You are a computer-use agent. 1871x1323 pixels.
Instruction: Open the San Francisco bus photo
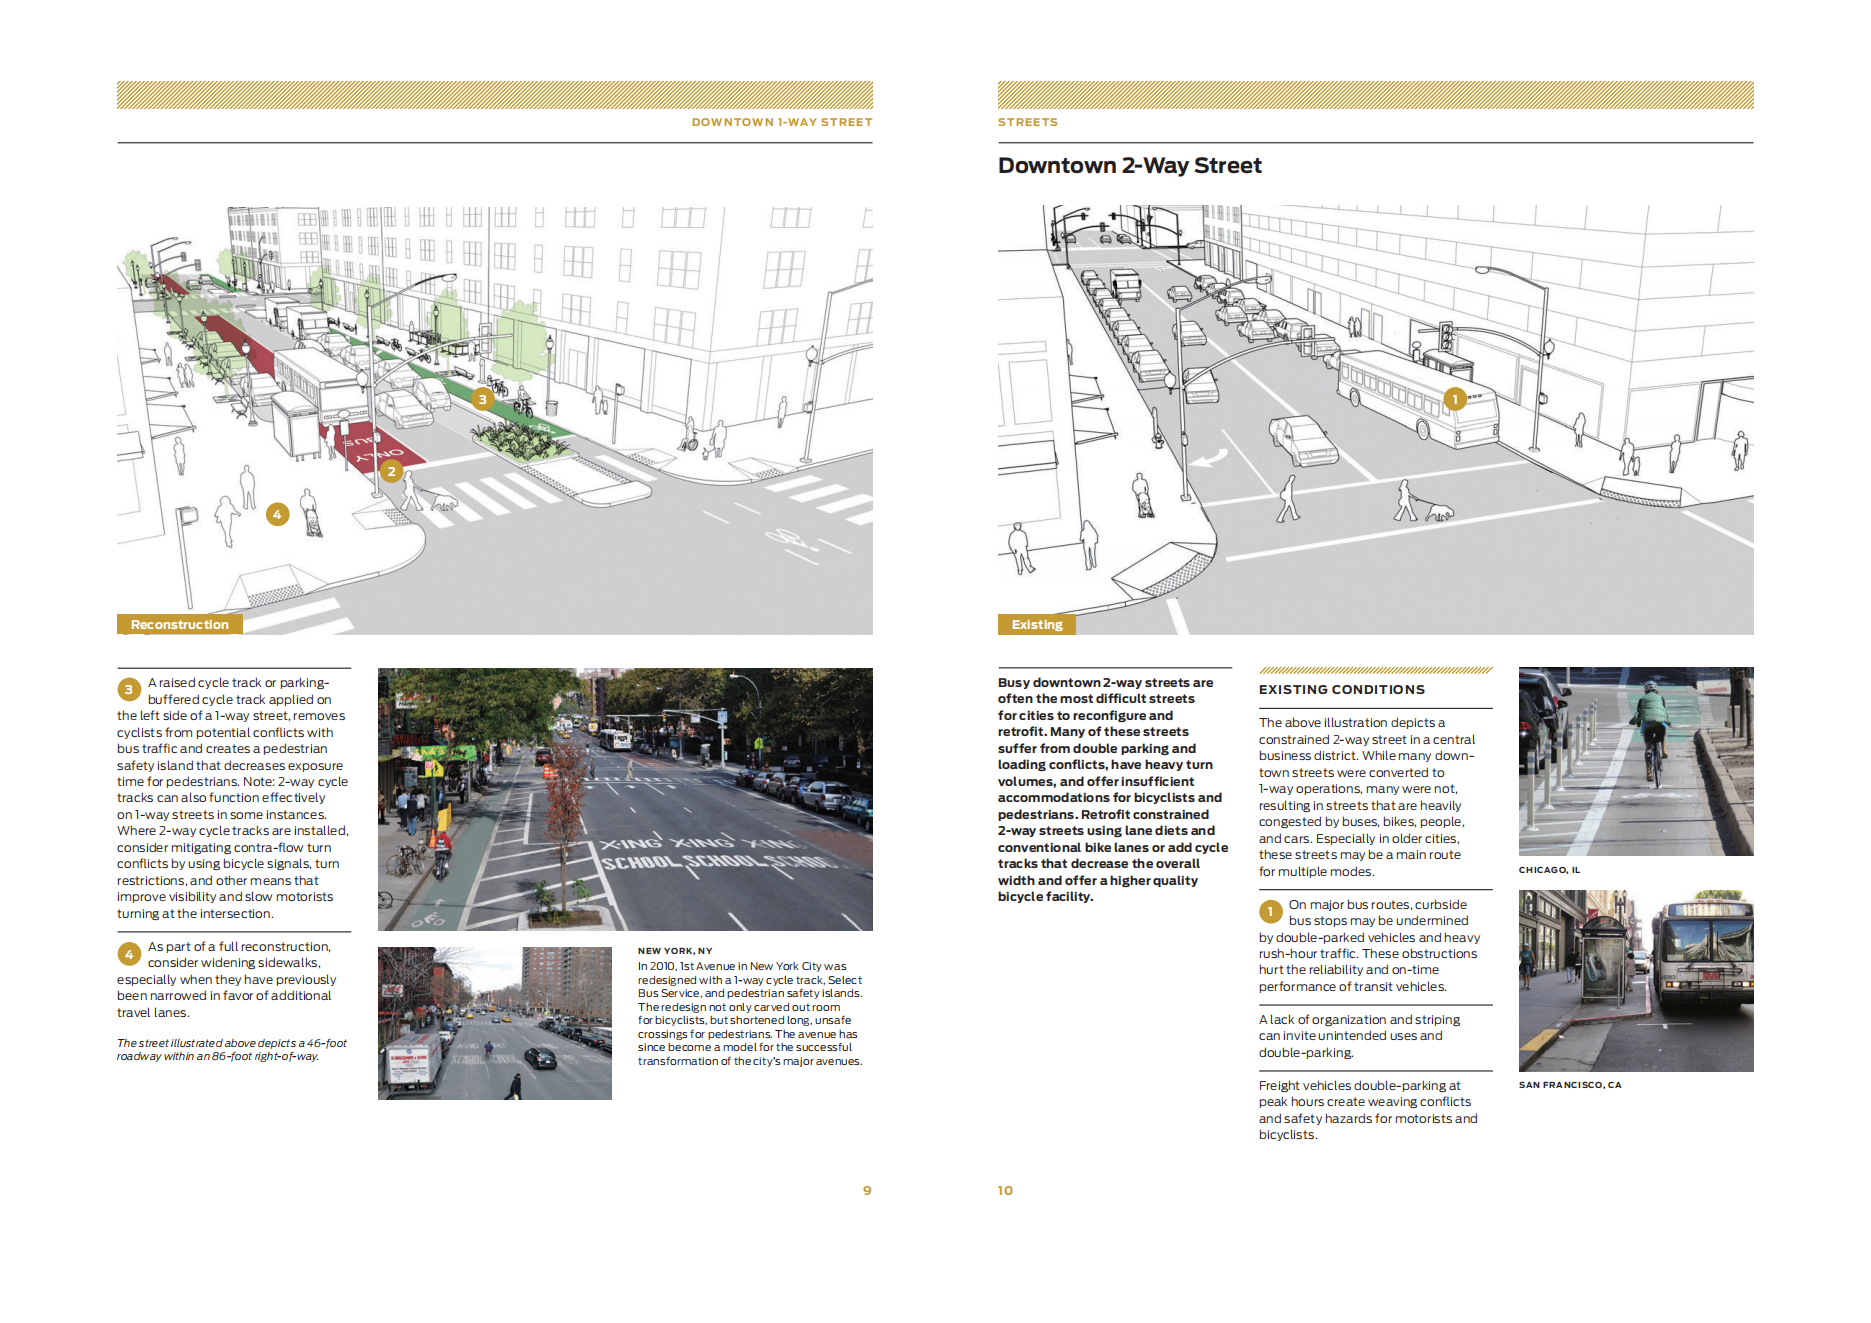pyautogui.click(x=1635, y=980)
